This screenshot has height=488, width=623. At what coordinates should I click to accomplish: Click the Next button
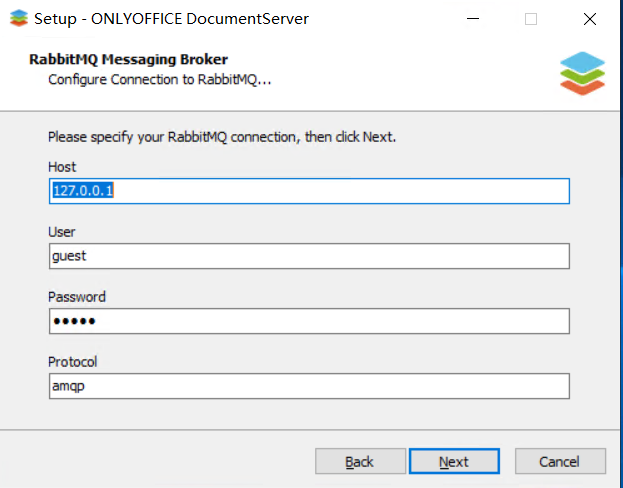[x=454, y=461]
